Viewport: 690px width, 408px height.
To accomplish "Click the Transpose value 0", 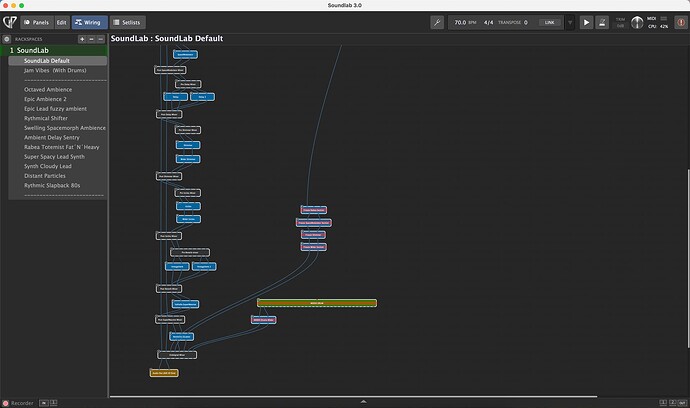I will coord(525,22).
